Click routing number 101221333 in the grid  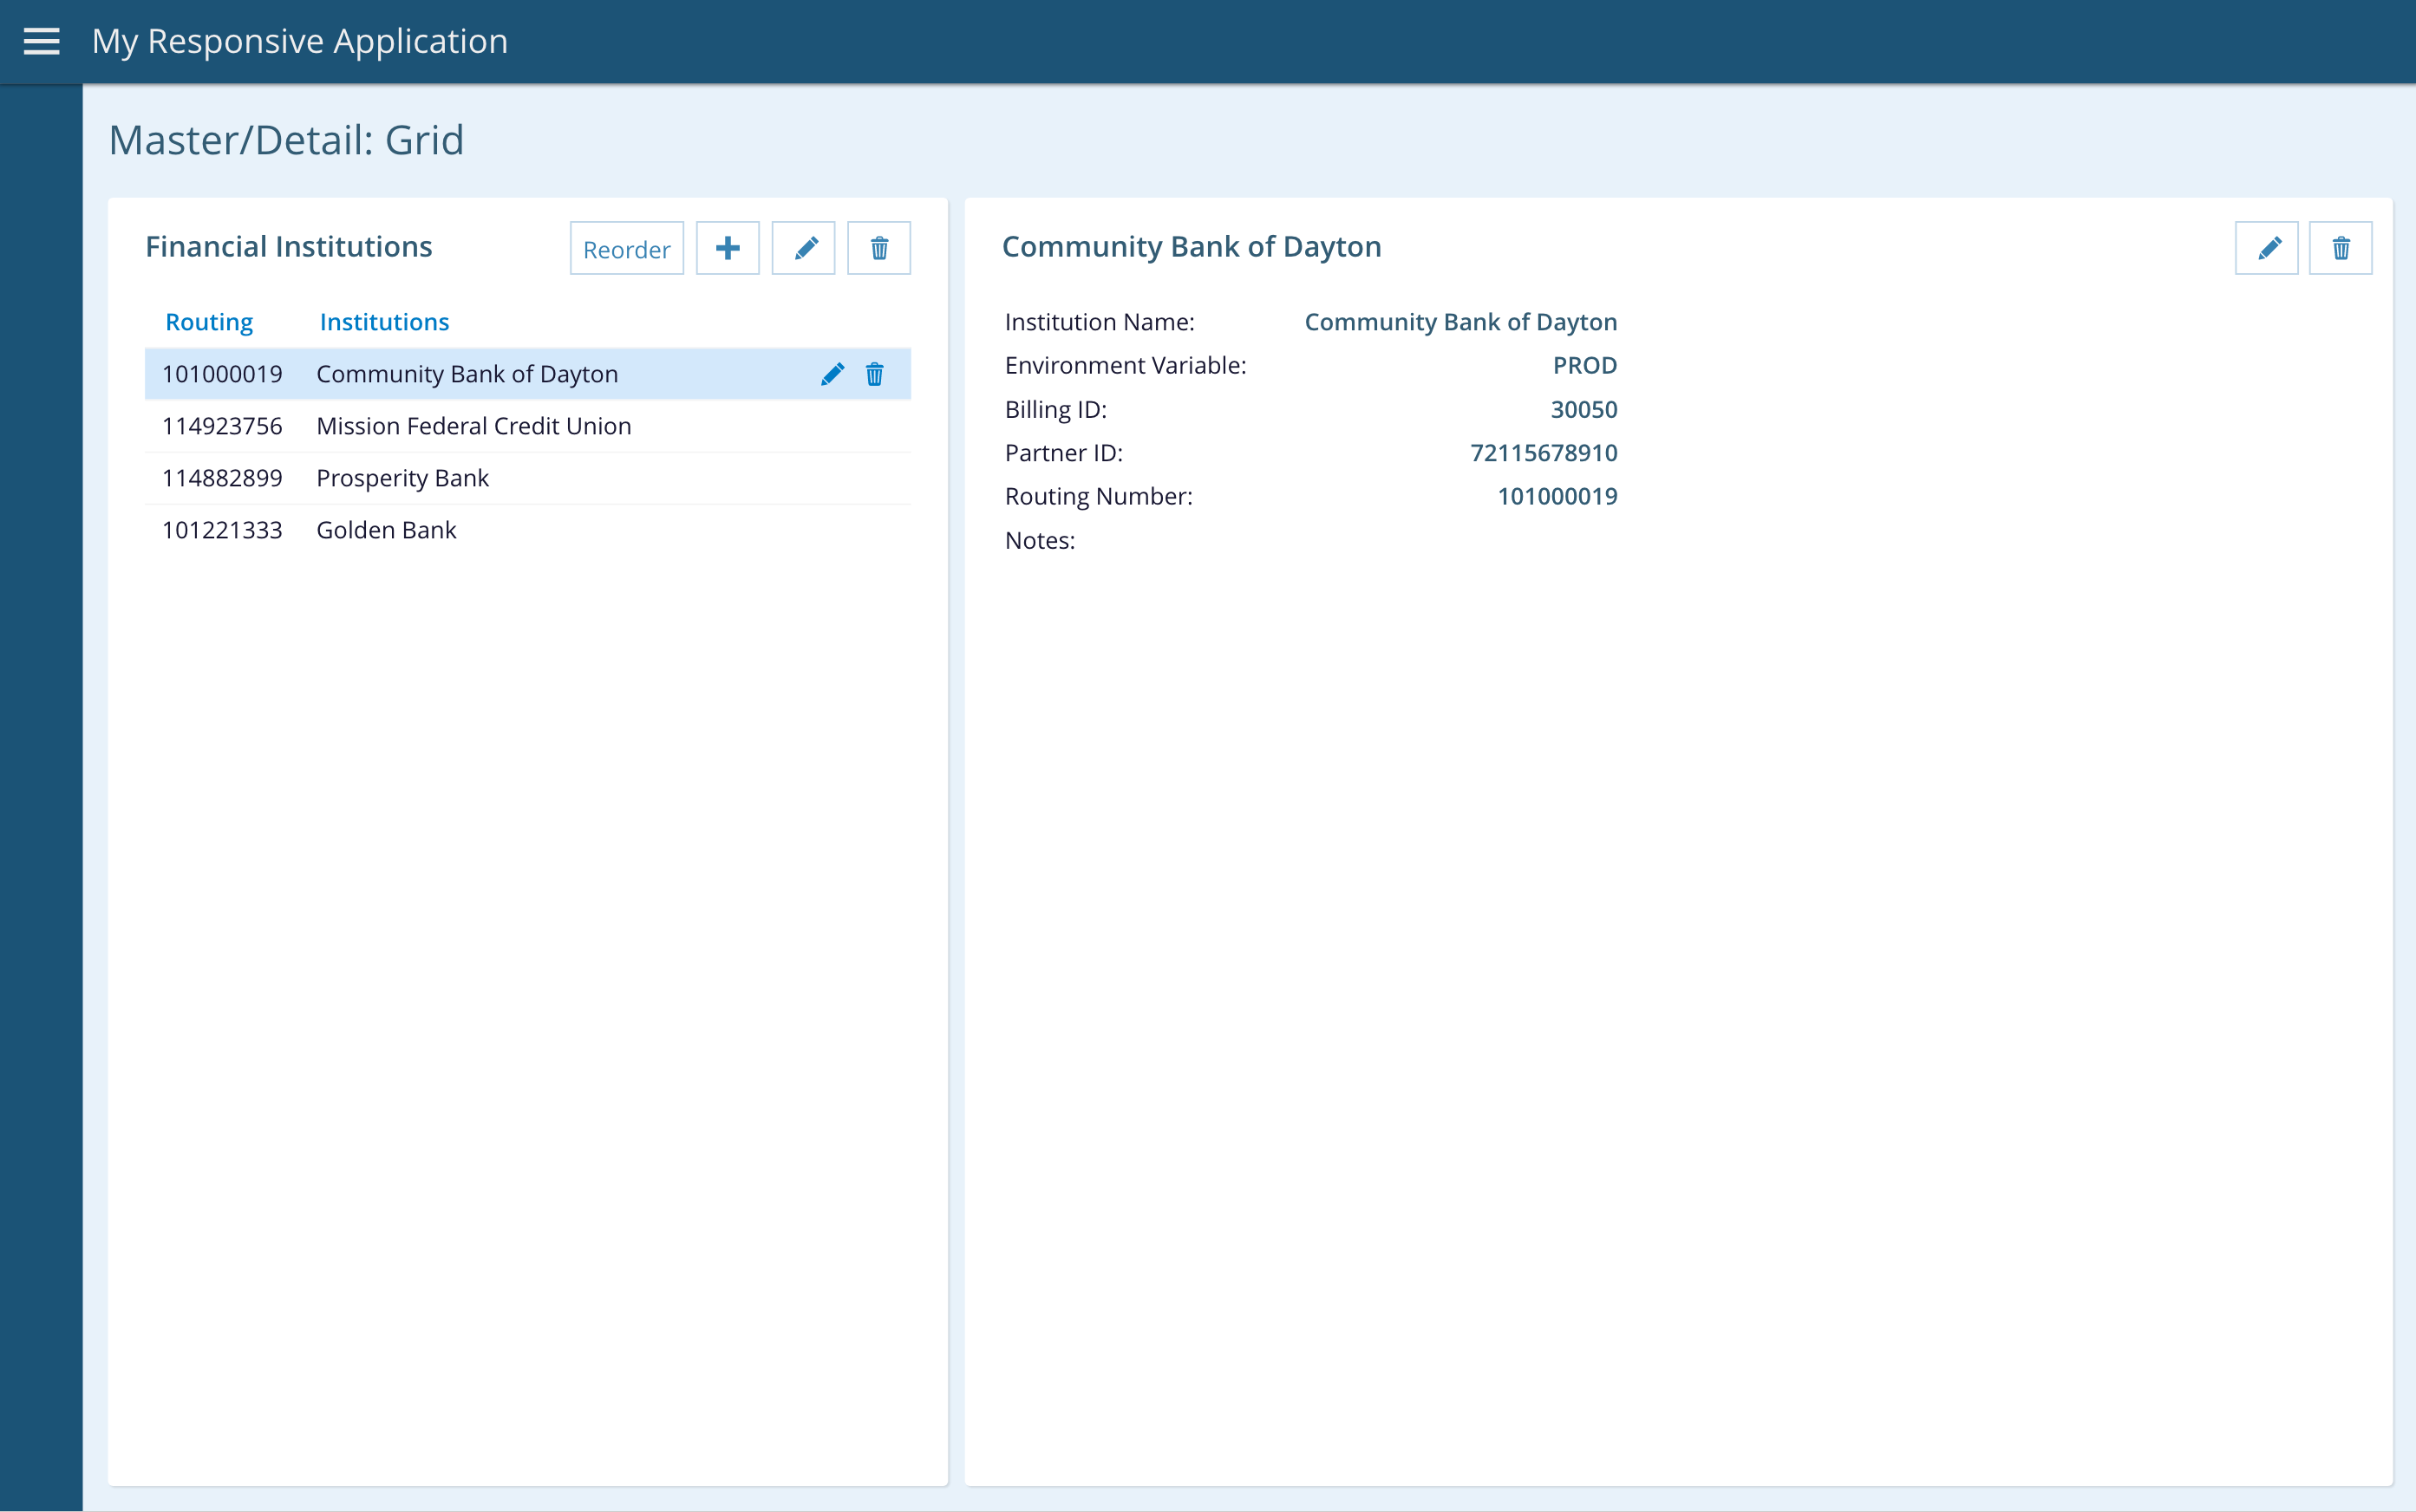222,530
